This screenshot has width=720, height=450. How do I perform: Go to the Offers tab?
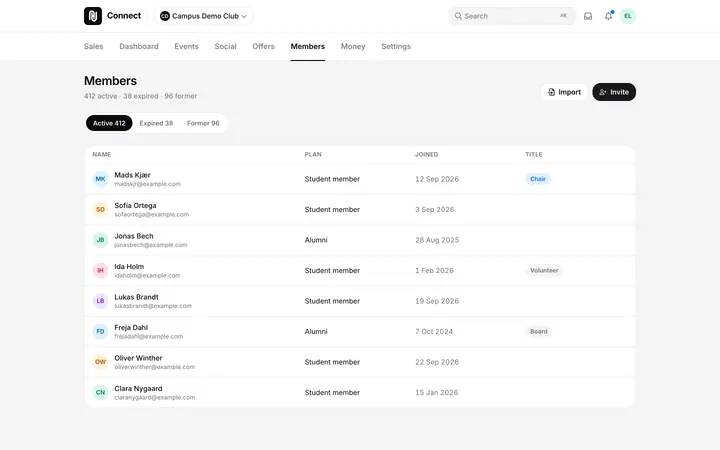[x=264, y=46]
